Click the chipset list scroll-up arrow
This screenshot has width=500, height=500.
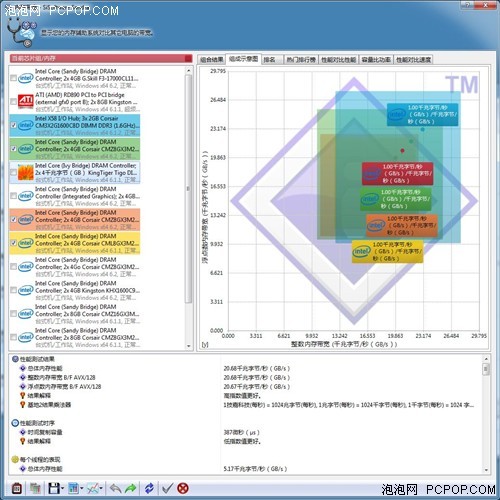(189, 71)
